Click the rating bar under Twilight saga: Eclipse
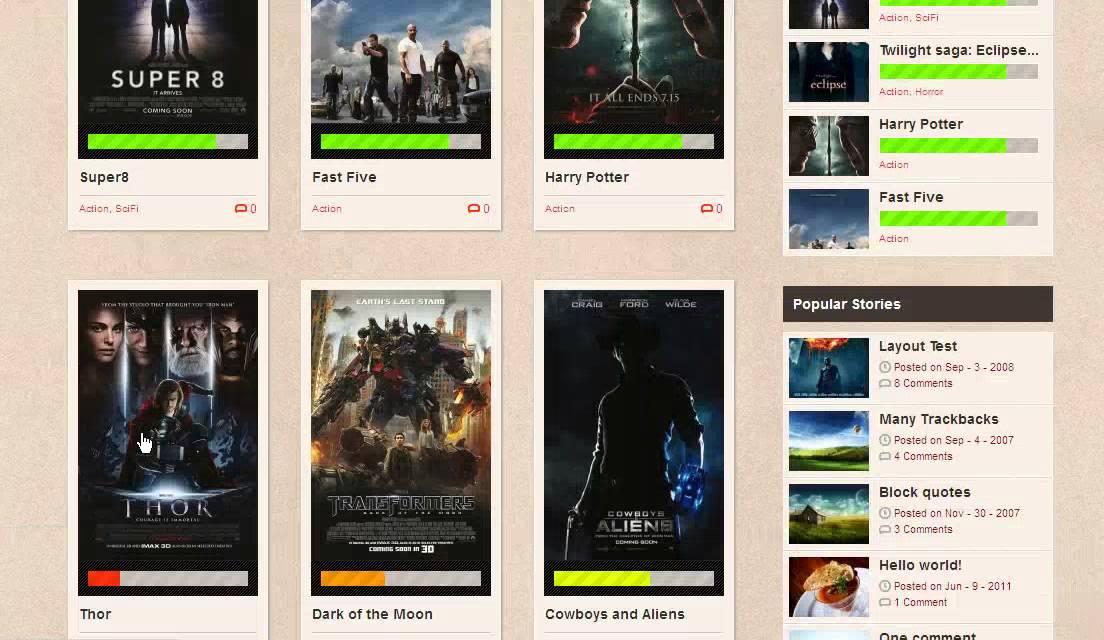The width and height of the screenshot is (1104, 640). tap(958, 71)
